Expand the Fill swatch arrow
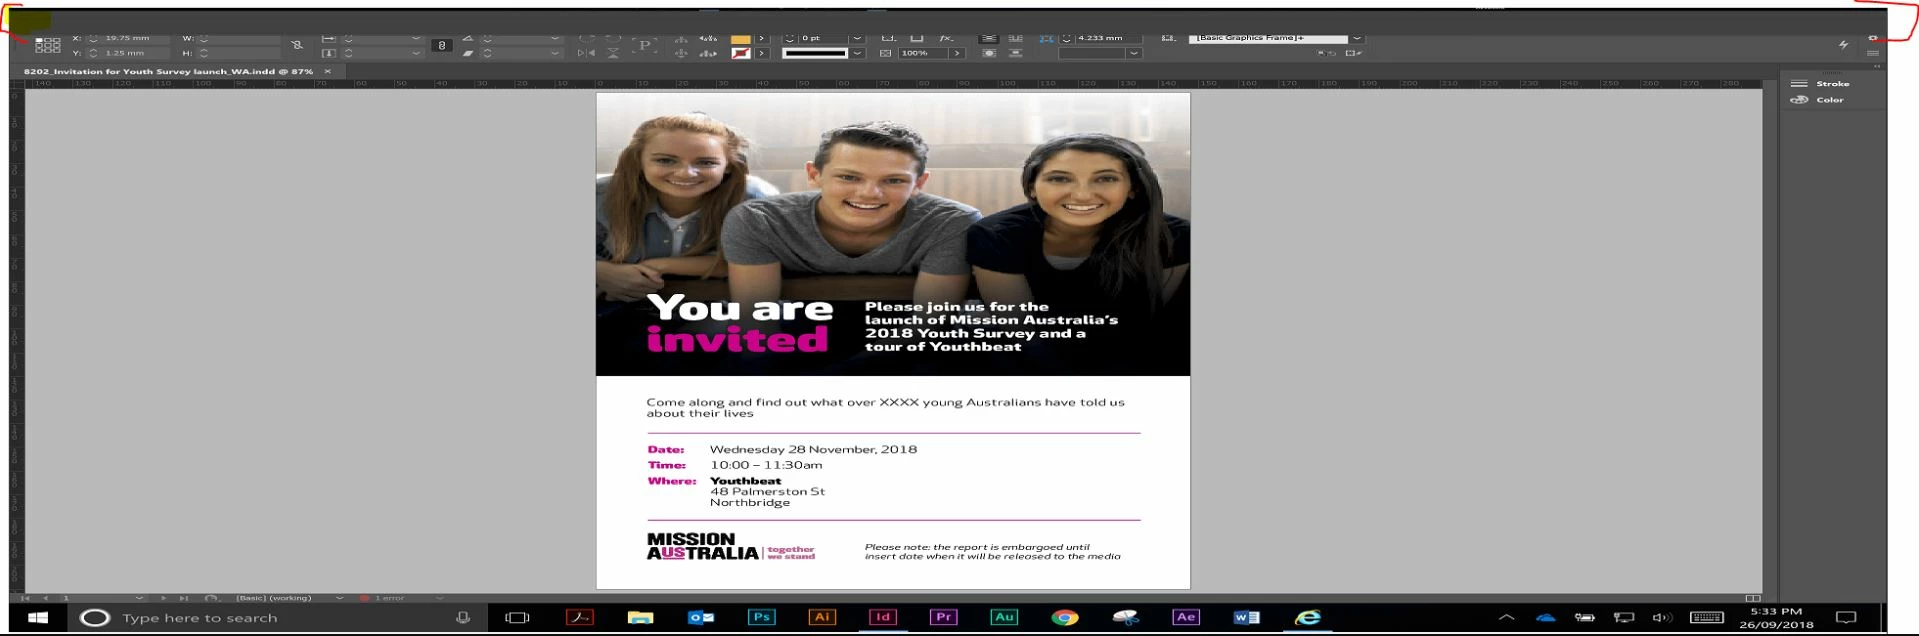1919x636 pixels. click(761, 38)
